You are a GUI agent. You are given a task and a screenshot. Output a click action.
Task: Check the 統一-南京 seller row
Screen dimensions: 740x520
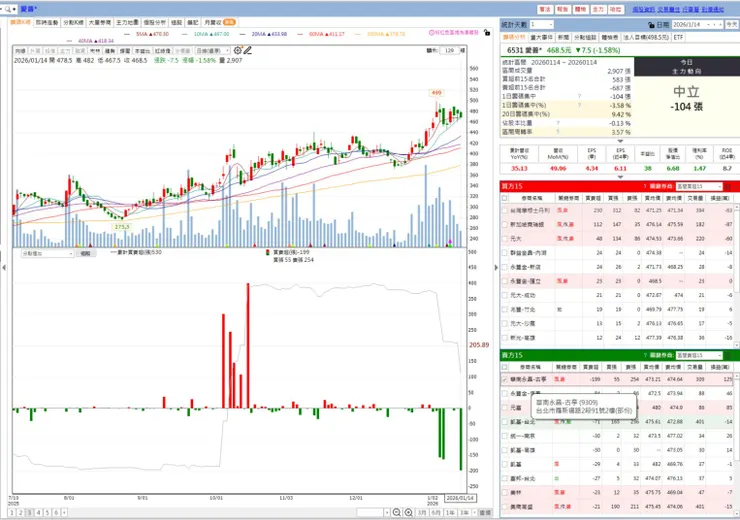[505, 436]
